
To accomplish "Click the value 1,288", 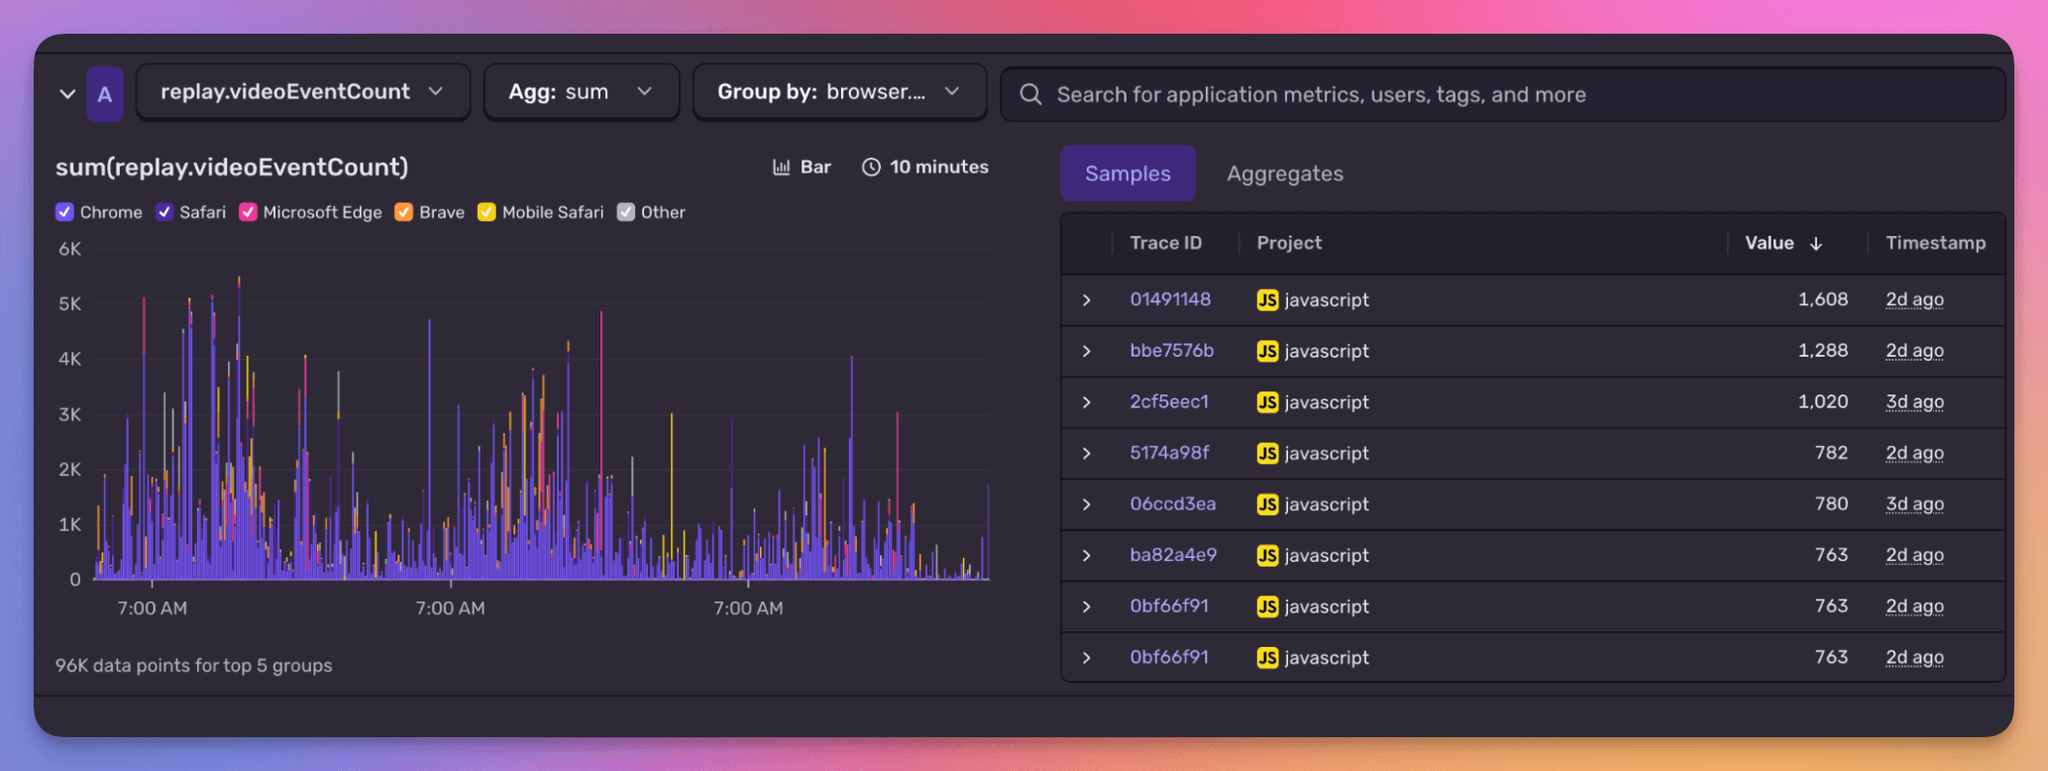I will 1822,350.
